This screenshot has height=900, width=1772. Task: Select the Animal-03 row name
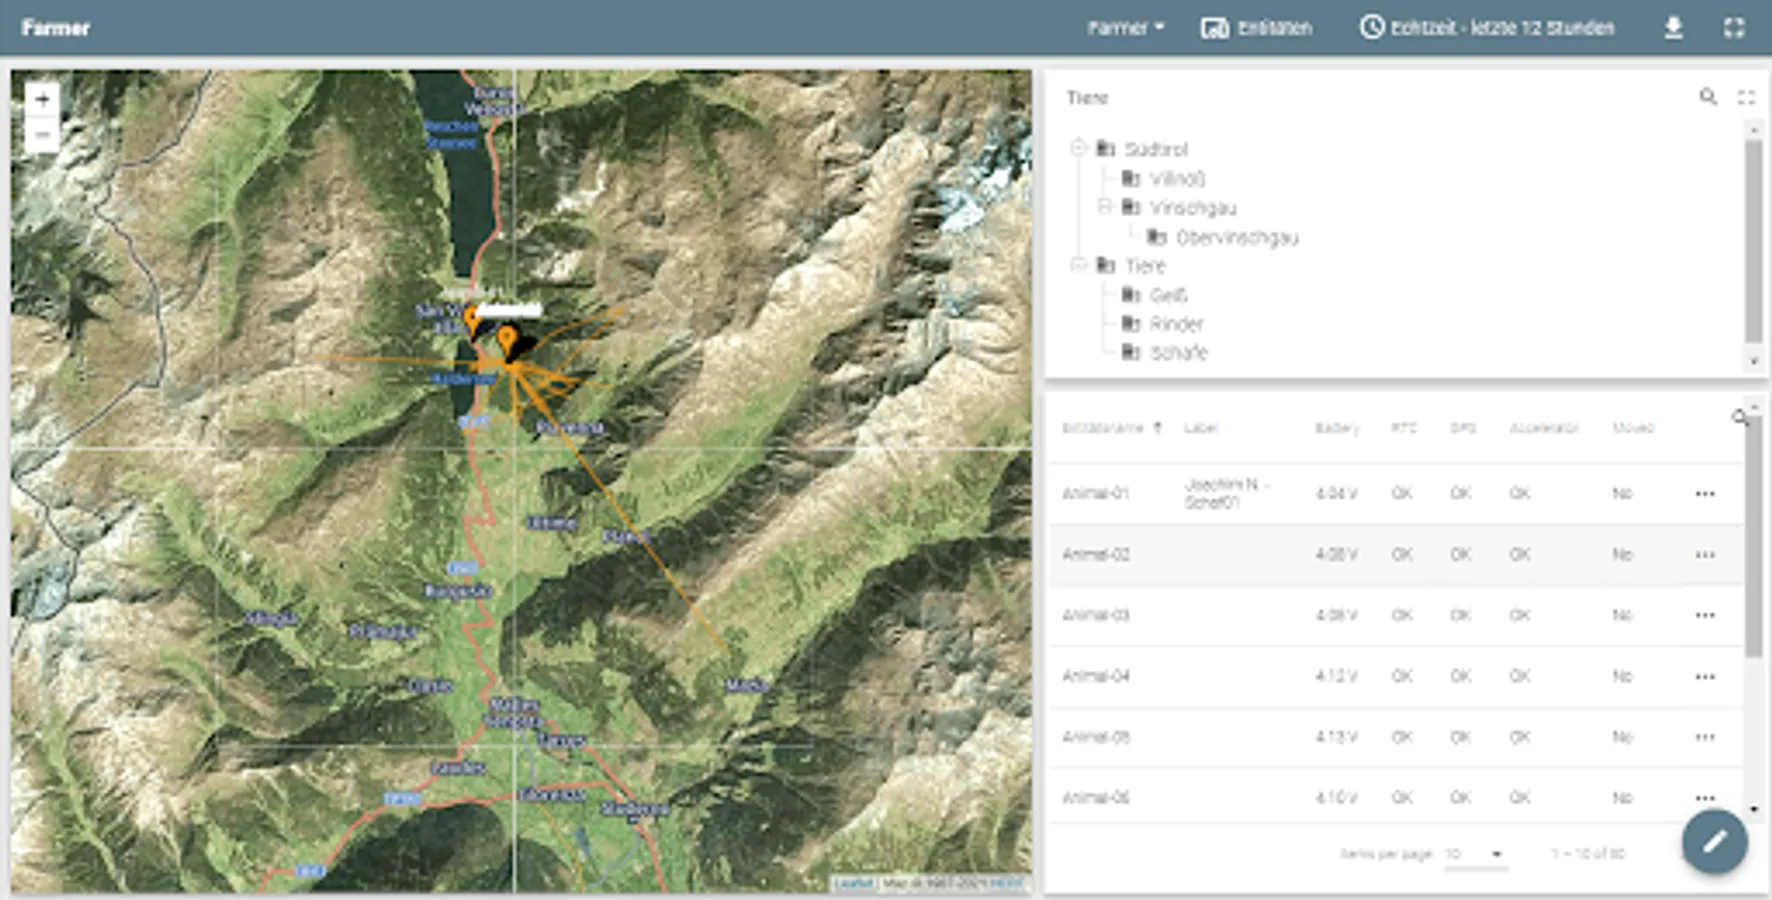tap(1096, 616)
